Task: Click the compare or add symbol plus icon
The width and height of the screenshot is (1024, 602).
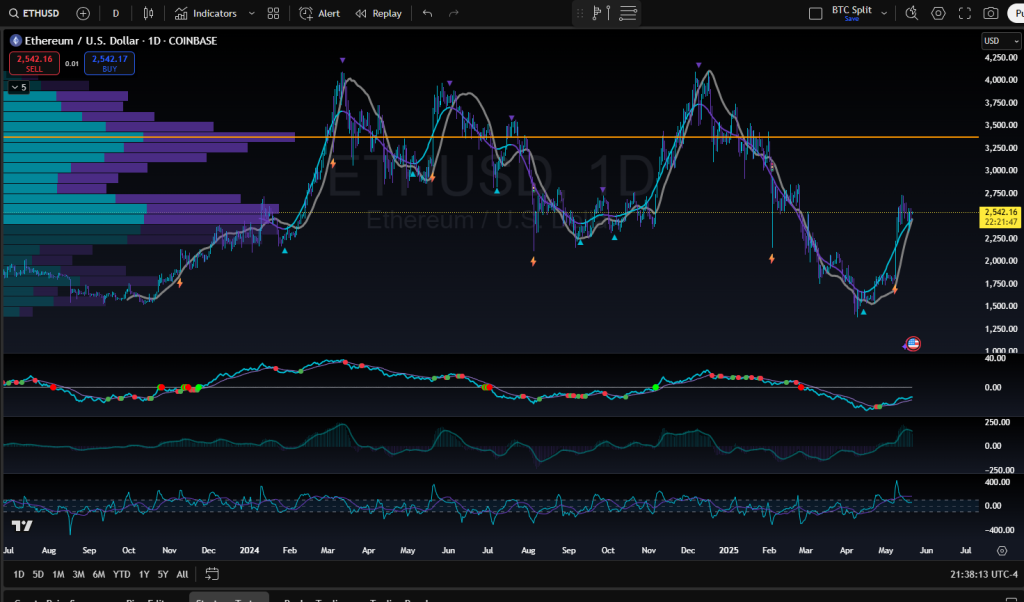Action: pos(83,13)
